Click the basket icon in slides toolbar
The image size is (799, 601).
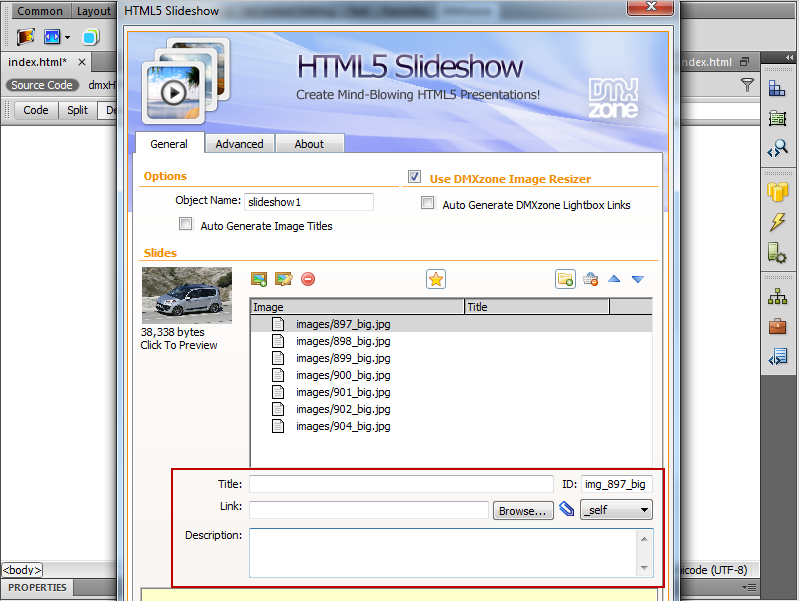[x=590, y=279]
